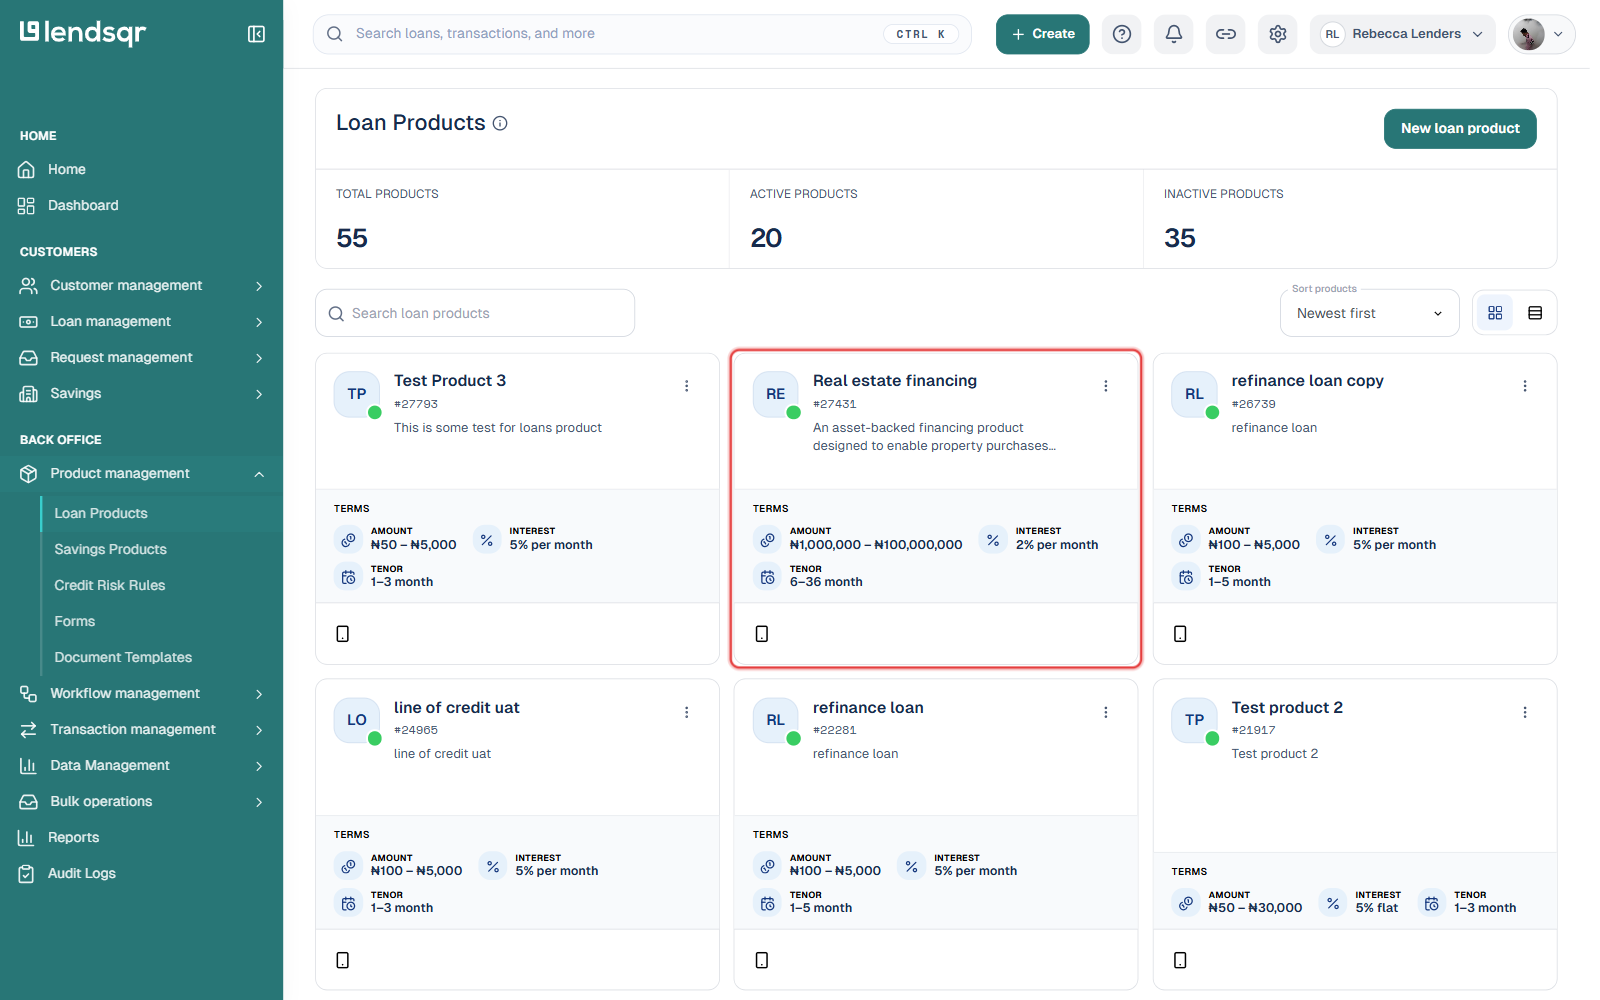Click New loan product button
Image resolution: width=1600 pixels, height=1000 pixels.
coord(1460,129)
